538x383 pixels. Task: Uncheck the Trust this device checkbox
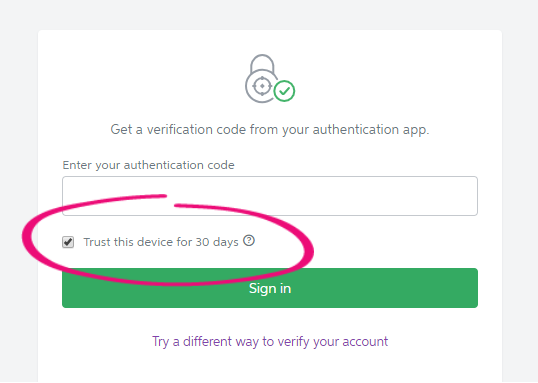pyautogui.click(x=68, y=242)
